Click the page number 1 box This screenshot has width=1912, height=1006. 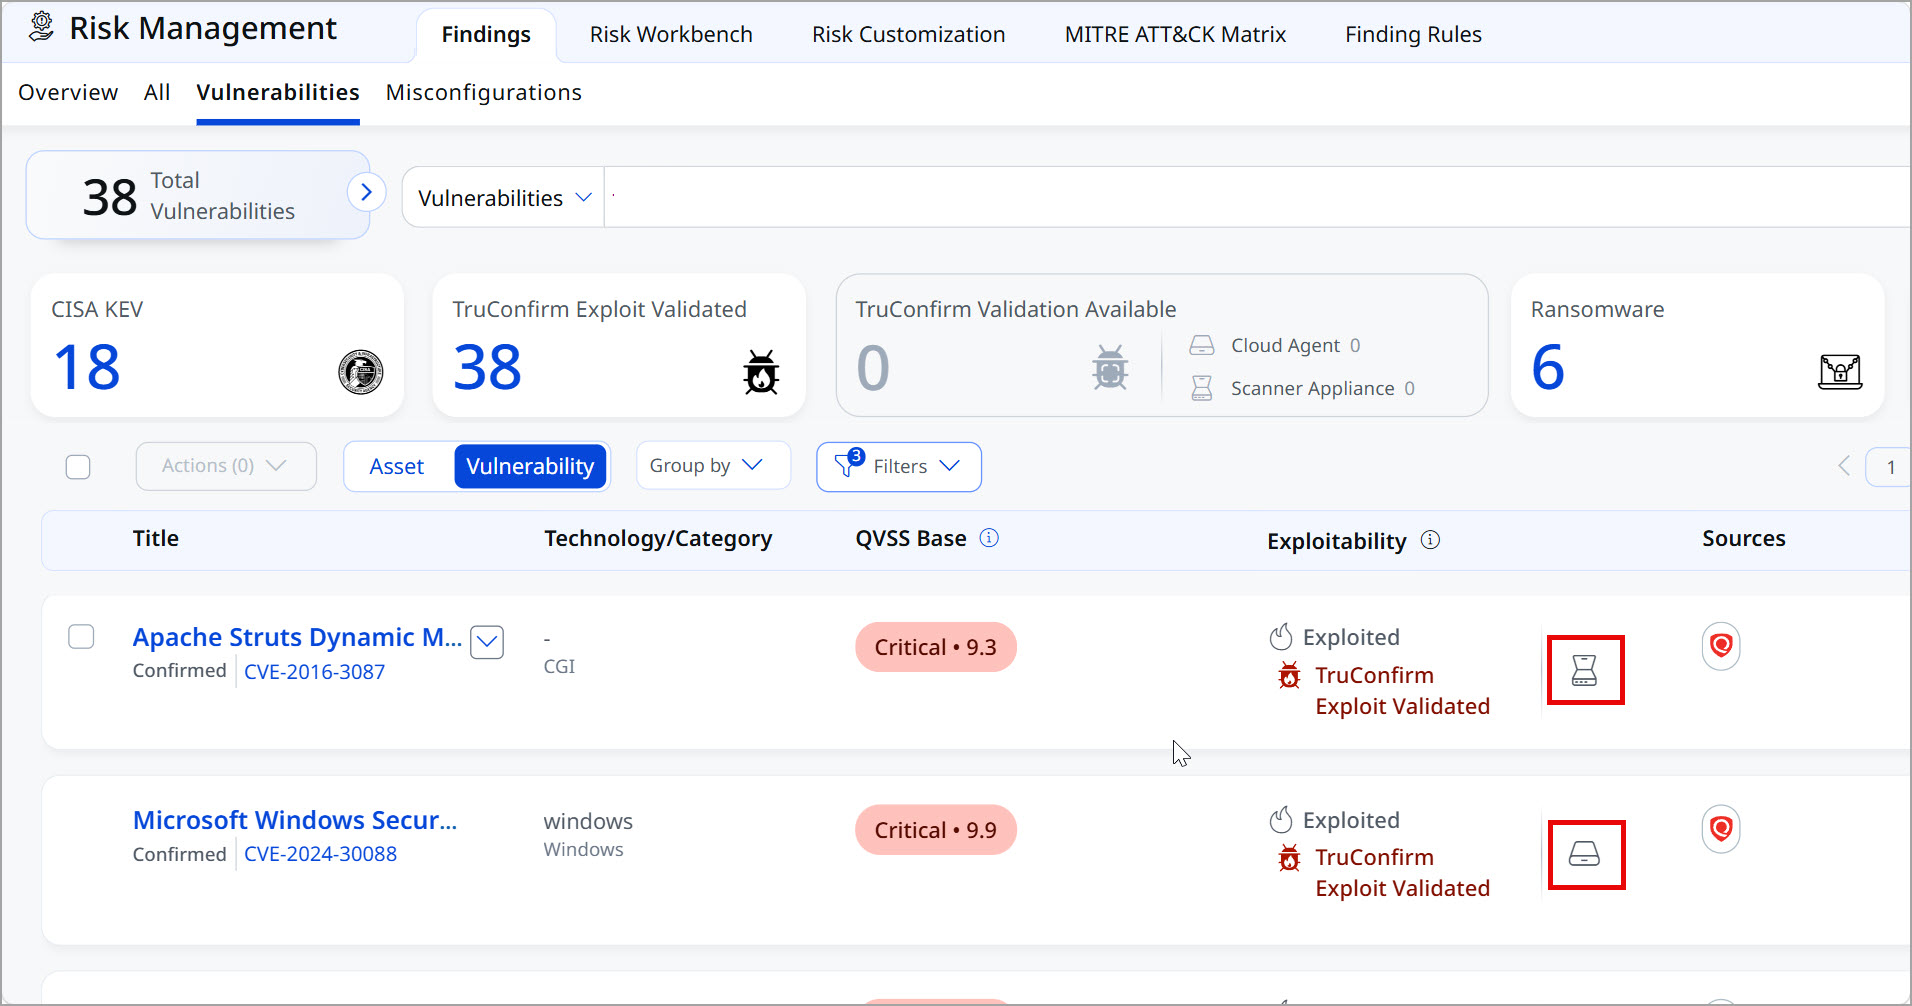click(x=1890, y=467)
